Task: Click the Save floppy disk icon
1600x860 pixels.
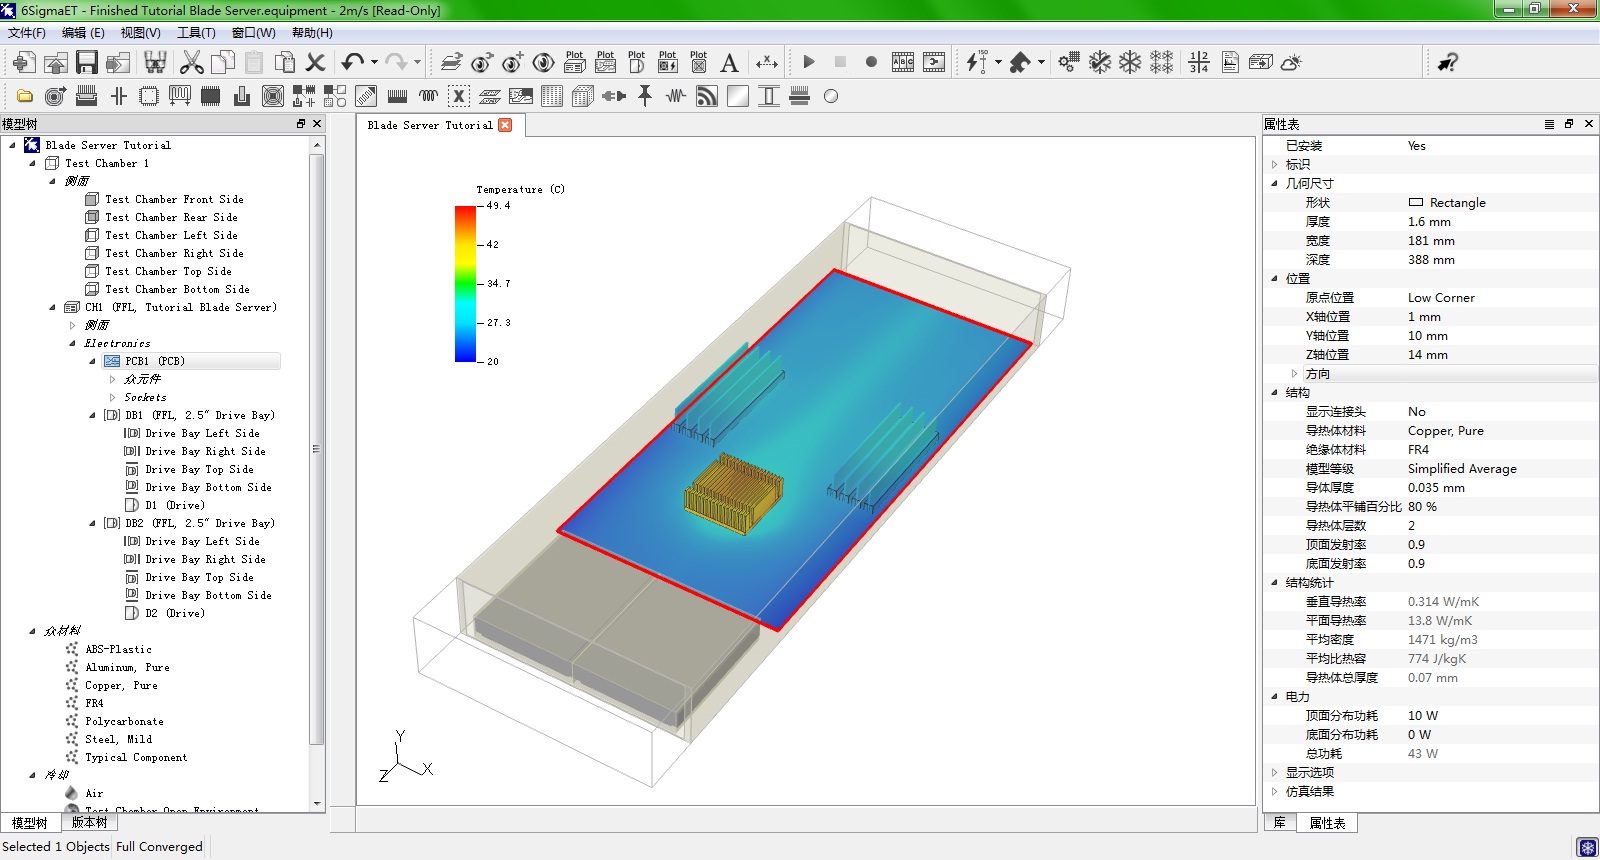Action: point(87,63)
